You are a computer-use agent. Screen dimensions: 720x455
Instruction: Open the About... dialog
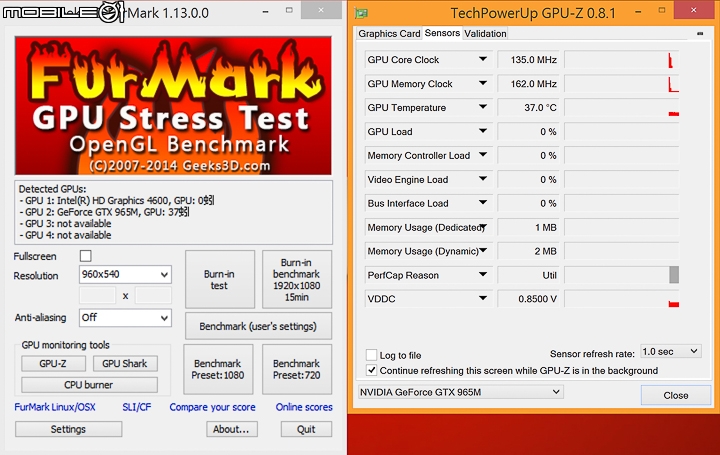click(x=231, y=429)
